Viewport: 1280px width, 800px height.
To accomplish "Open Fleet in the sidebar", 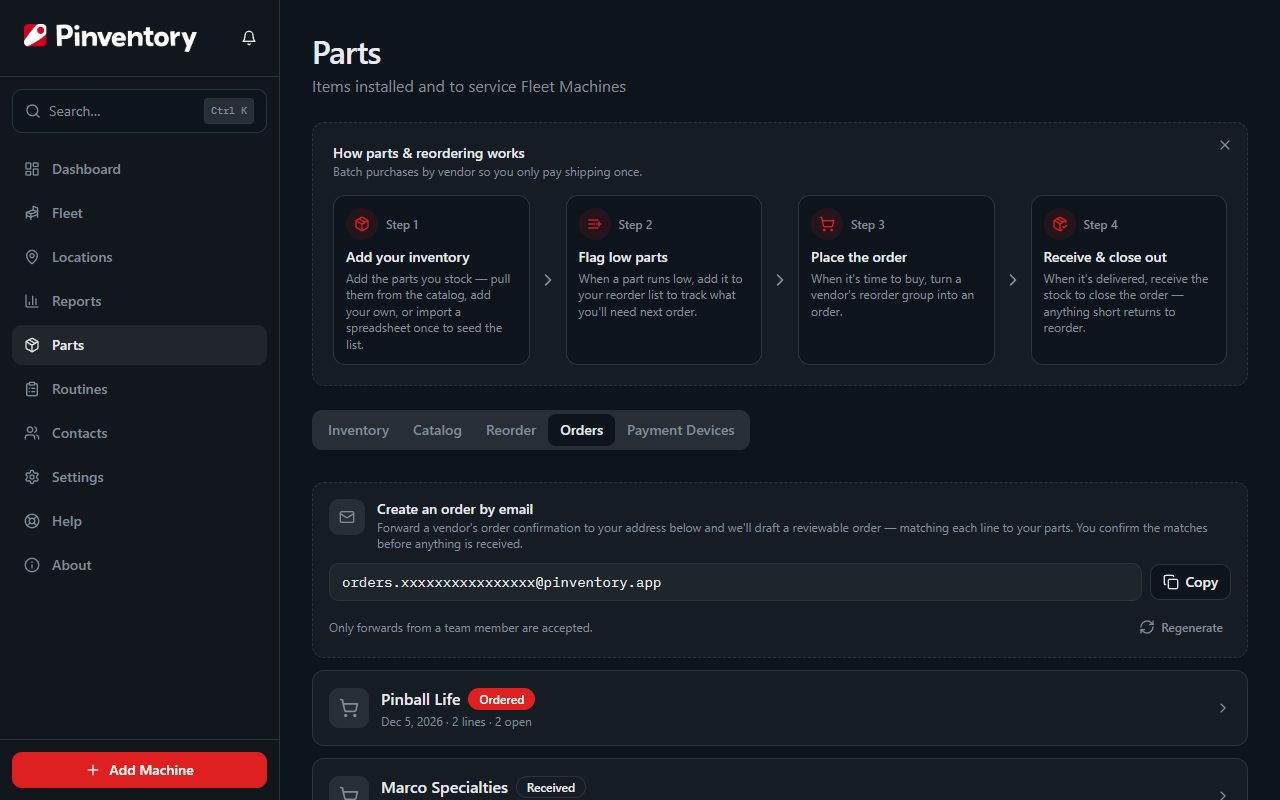I will pyautogui.click(x=139, y=213).
